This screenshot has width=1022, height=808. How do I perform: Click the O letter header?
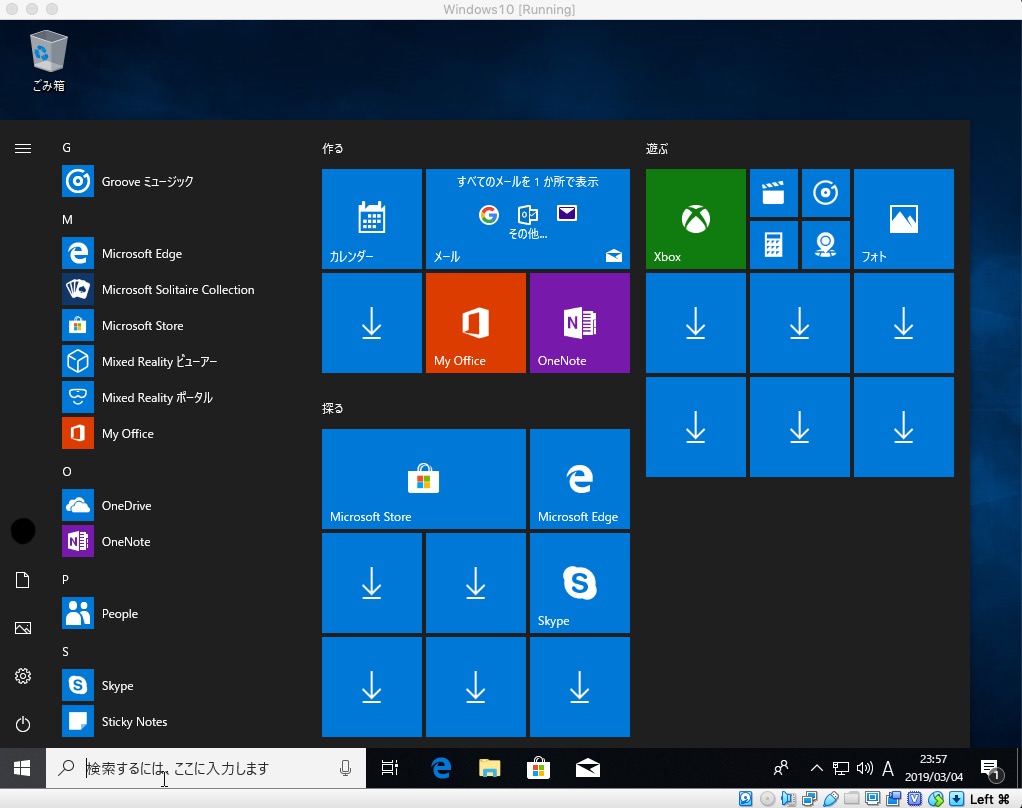coord(66,472)
